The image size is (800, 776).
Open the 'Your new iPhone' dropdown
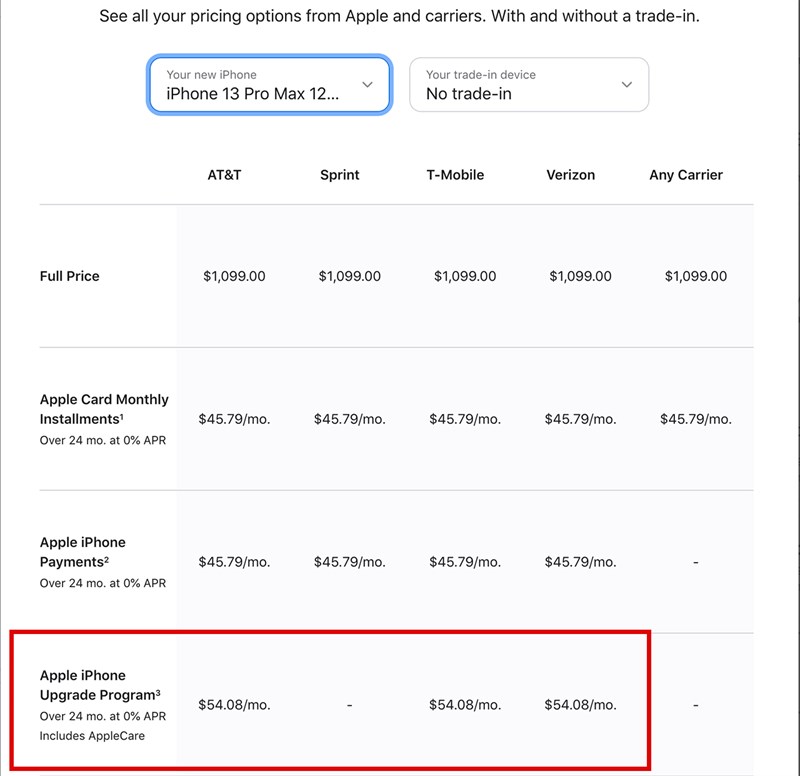click(x=268, y=85)
